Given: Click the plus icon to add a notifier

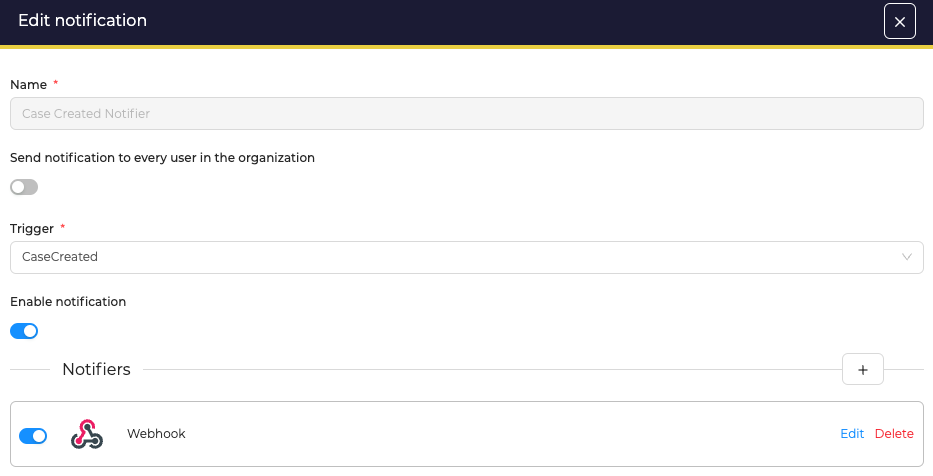Looking at the screenshot, I should tap(862, 369).
